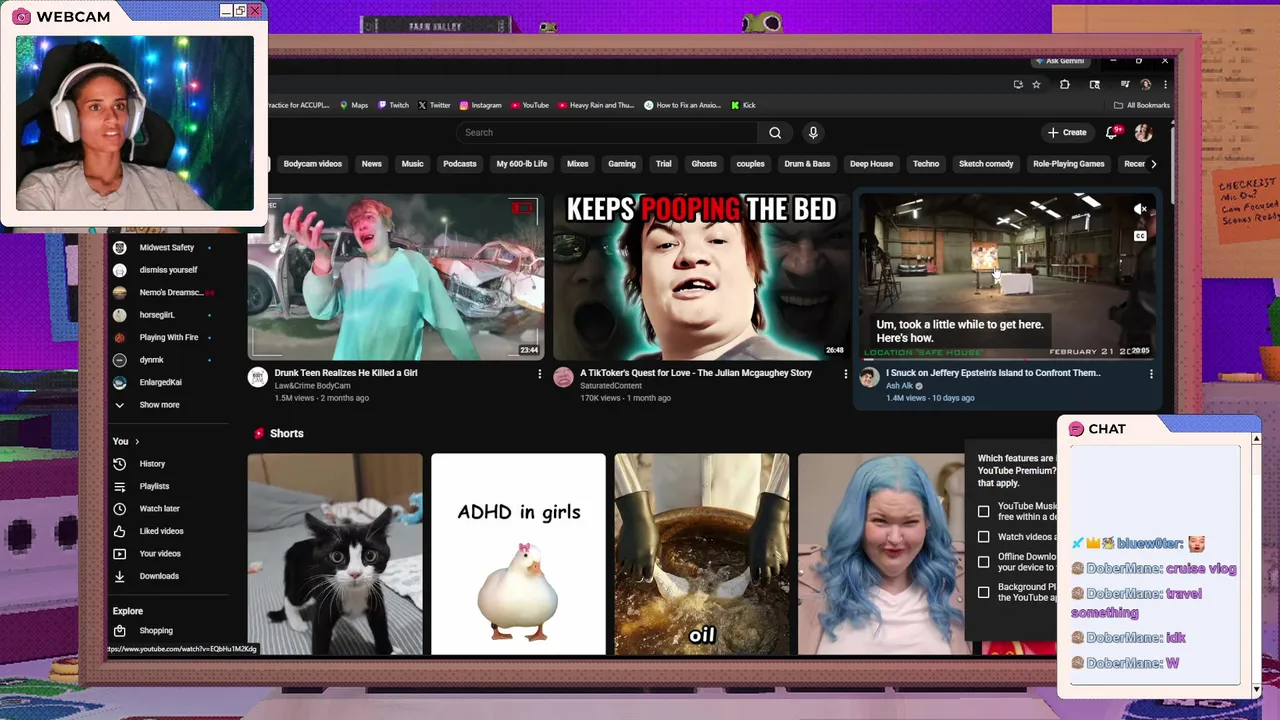Expand the You section chevron
Image resolution: width=1280 pixels, height=720 pixels.
(137, 441)
